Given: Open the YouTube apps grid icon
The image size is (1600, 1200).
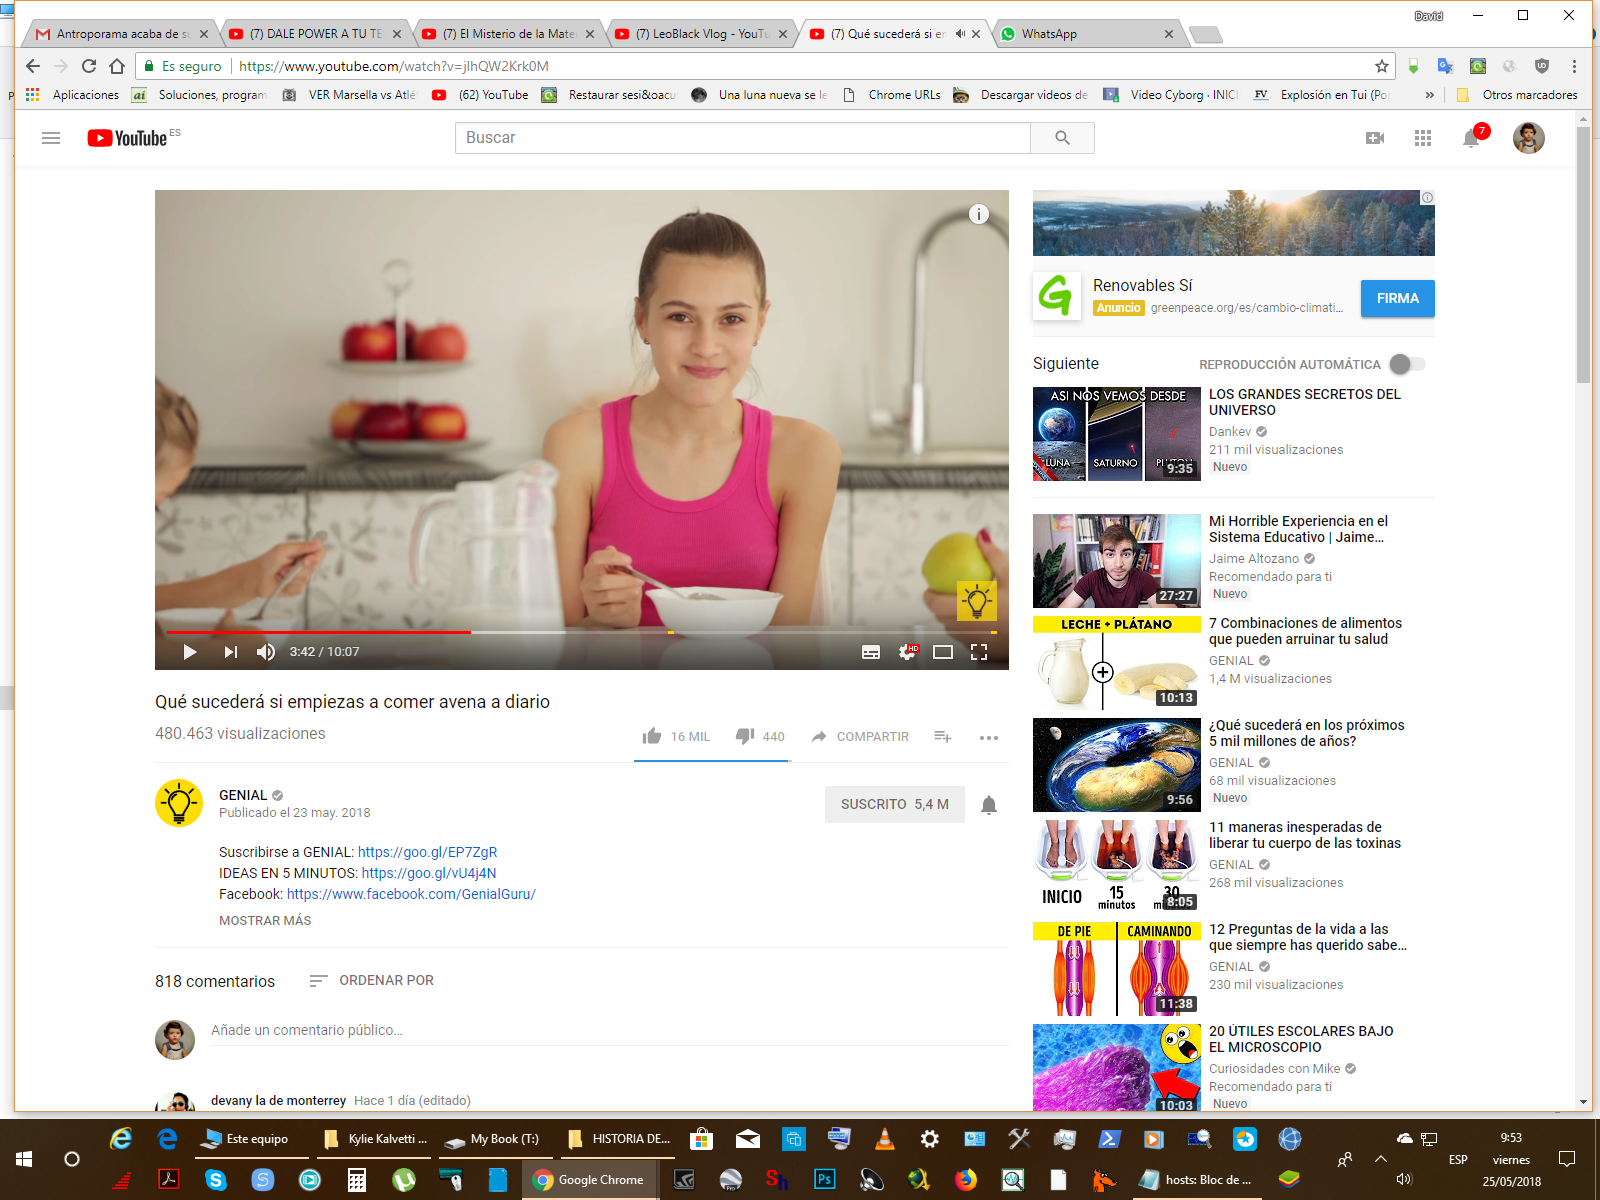Looking at the screenshot, I should pyautogui.click(x=1423, y=138).
